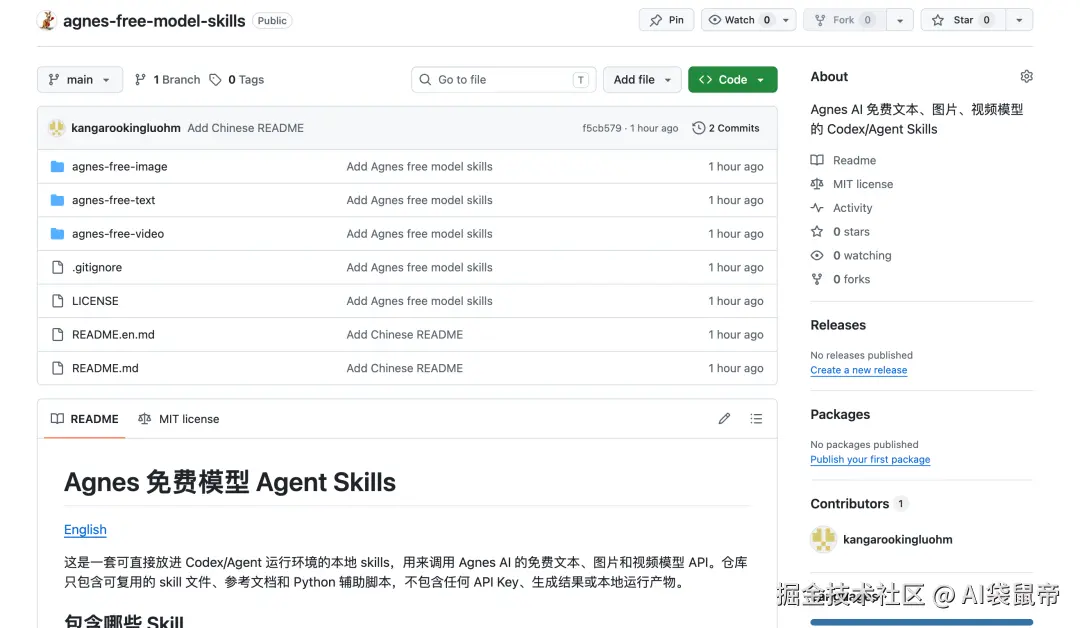Click Readme link in About sidebar
Screen dimensions: 1080x628
[x=854, y=160]
